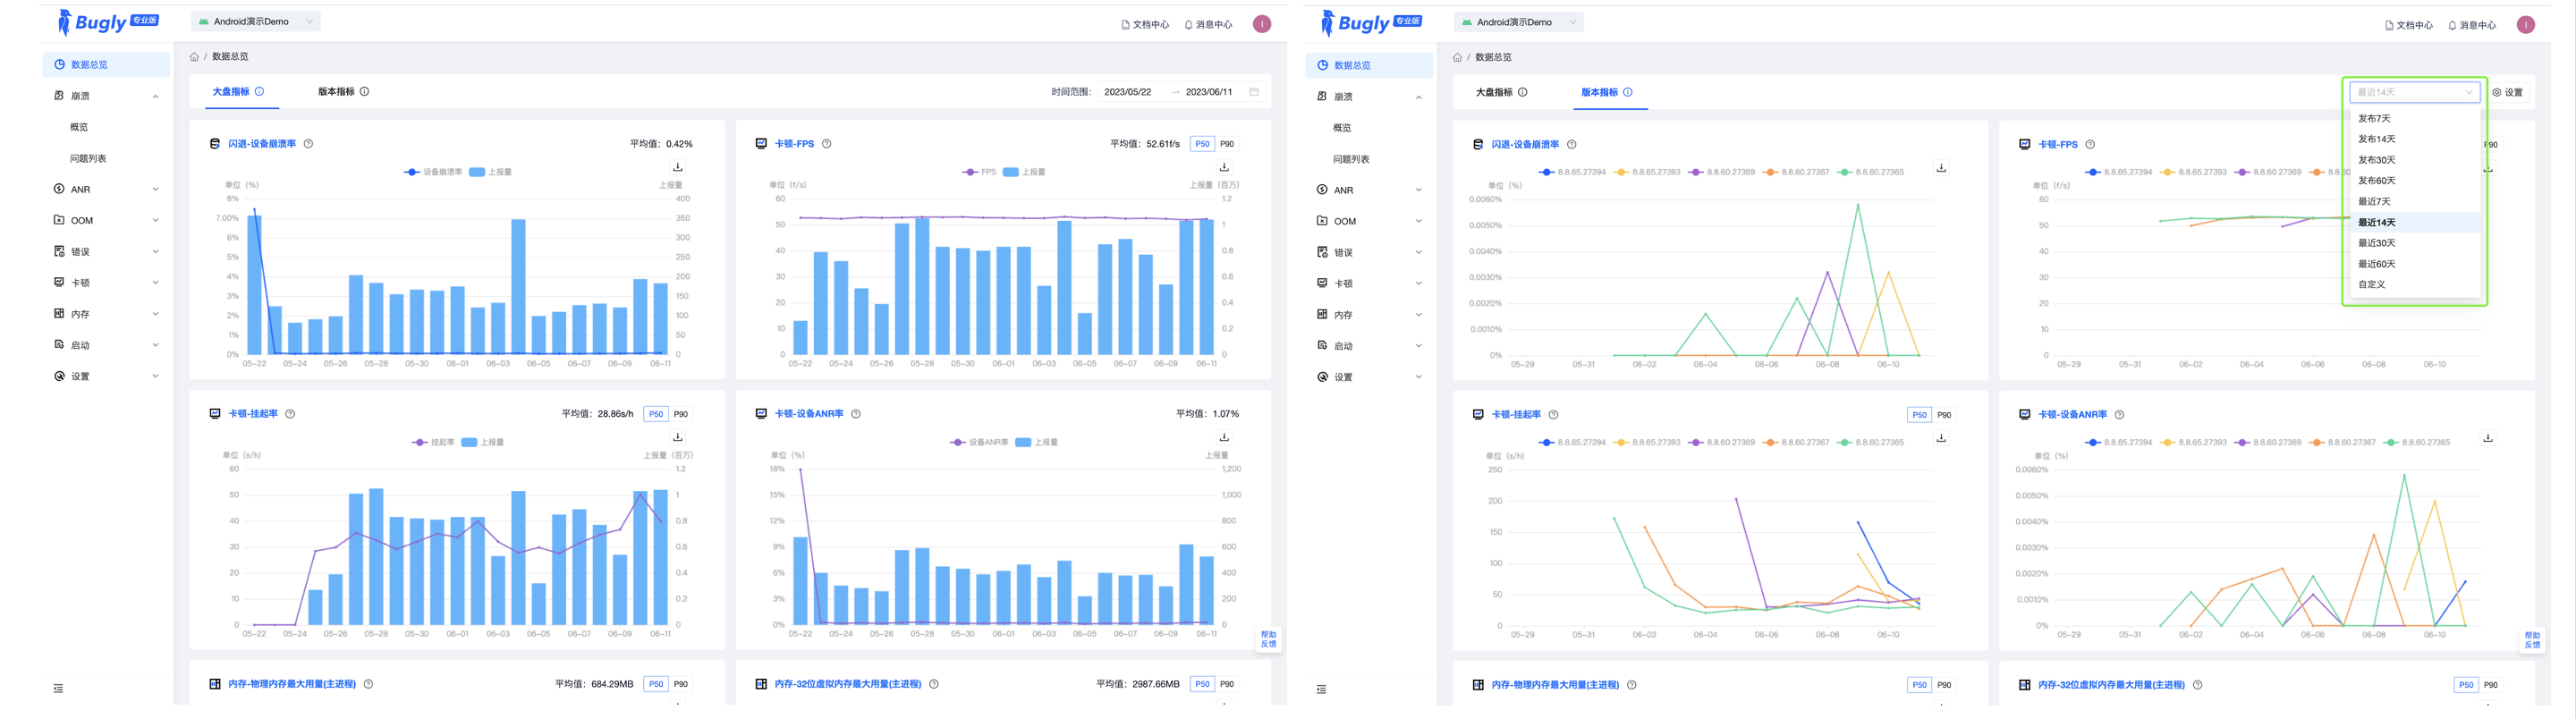Select P50 on 内存-32位虚拟内存 card in right screenshot
The height and width of the screenshot is (719, 2576).
click(2466, 685)
